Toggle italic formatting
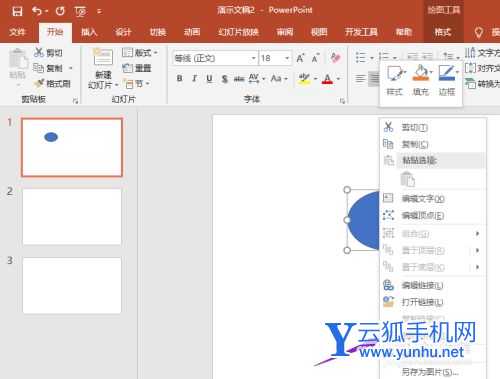Viewport: 500px width, 379px height. [194, 78]
